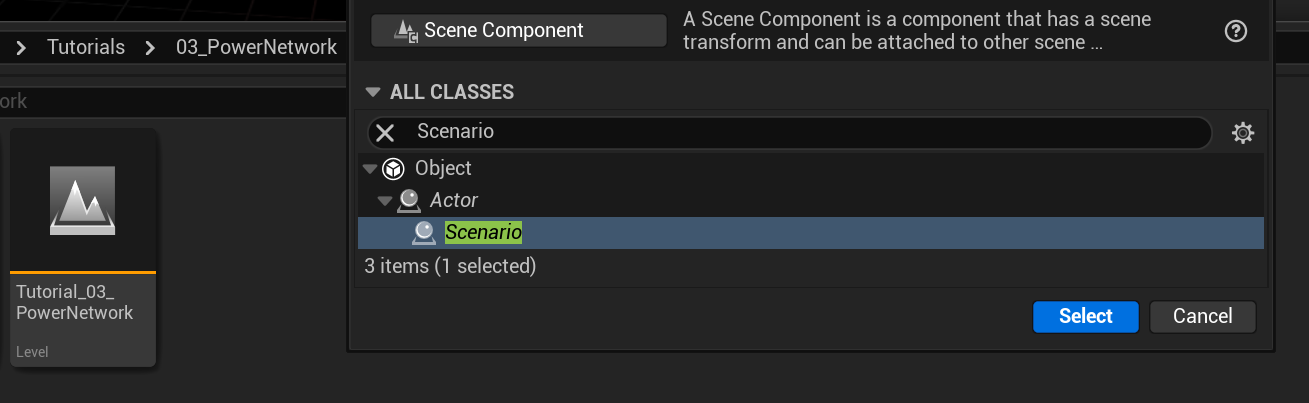Click the 03_PowerNetwork breadcrumb
The width and height of the screenshot is (1309, 403).
point(256,47)
